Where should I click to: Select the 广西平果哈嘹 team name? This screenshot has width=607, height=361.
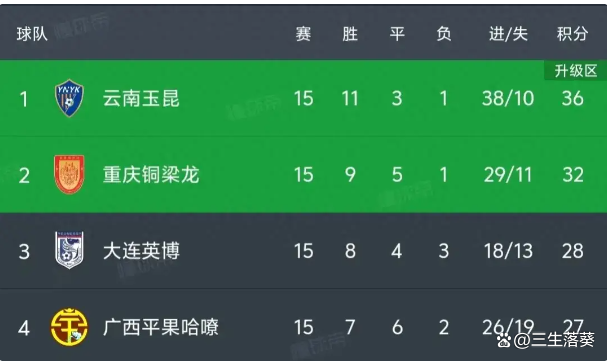161,327
